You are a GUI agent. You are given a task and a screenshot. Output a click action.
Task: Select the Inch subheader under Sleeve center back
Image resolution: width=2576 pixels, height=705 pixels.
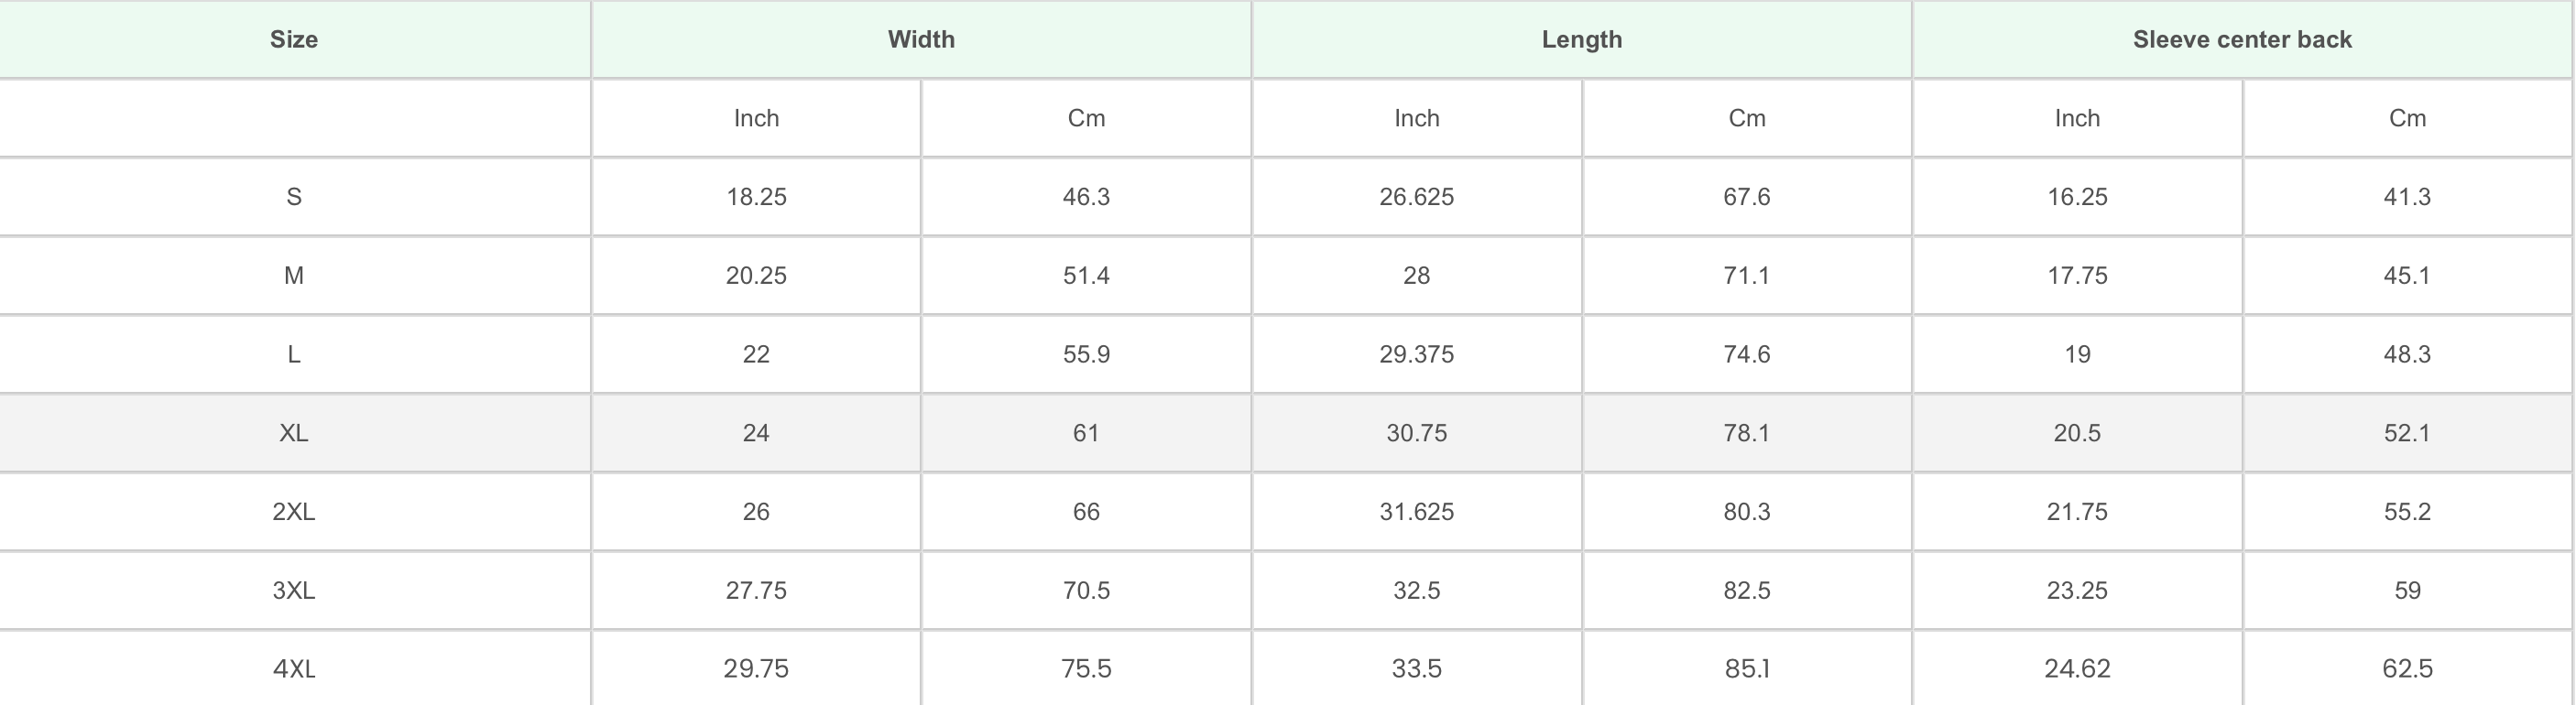(x=2077, y=118)
